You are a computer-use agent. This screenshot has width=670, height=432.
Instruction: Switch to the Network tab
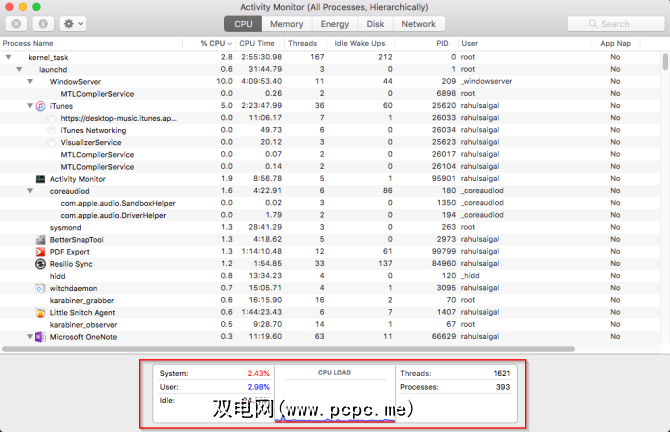pyautogui.click(x=418, y=24)
